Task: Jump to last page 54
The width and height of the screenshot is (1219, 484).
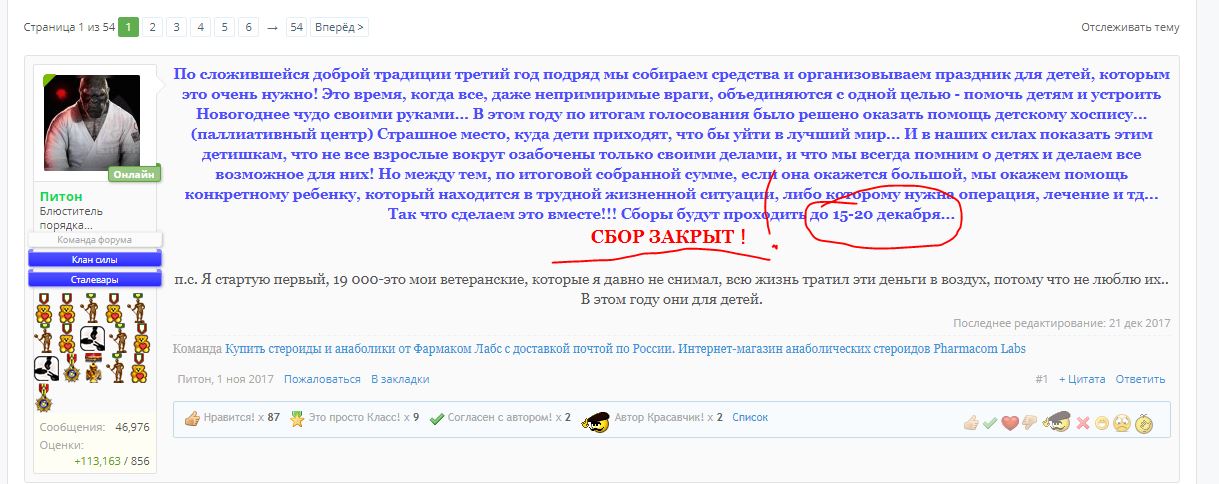Action: [x=296, y=27]
